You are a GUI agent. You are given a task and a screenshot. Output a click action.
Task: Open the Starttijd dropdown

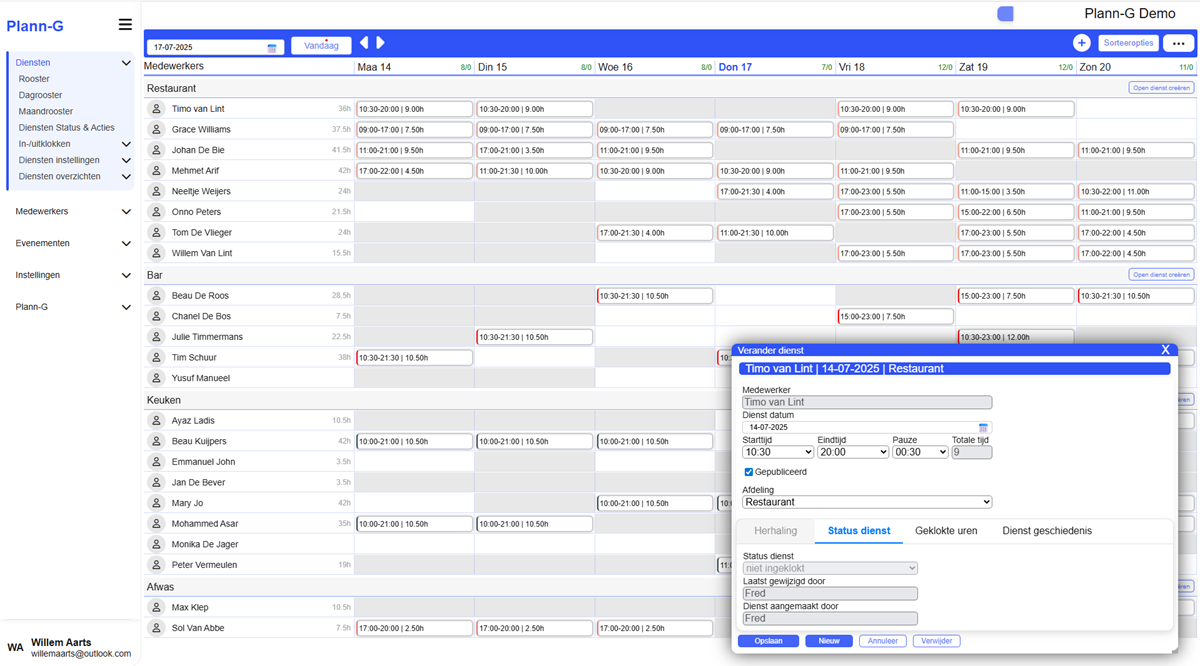point(777,452)
